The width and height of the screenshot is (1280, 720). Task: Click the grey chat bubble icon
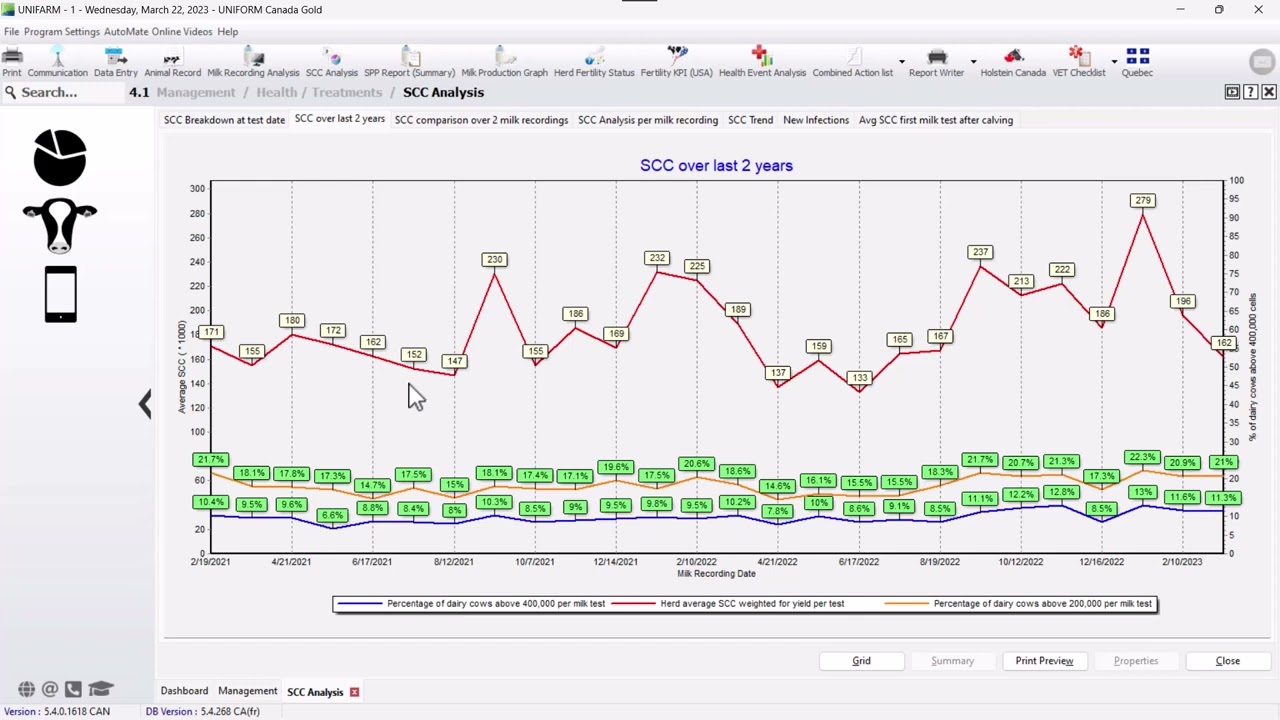point(1262,62)
